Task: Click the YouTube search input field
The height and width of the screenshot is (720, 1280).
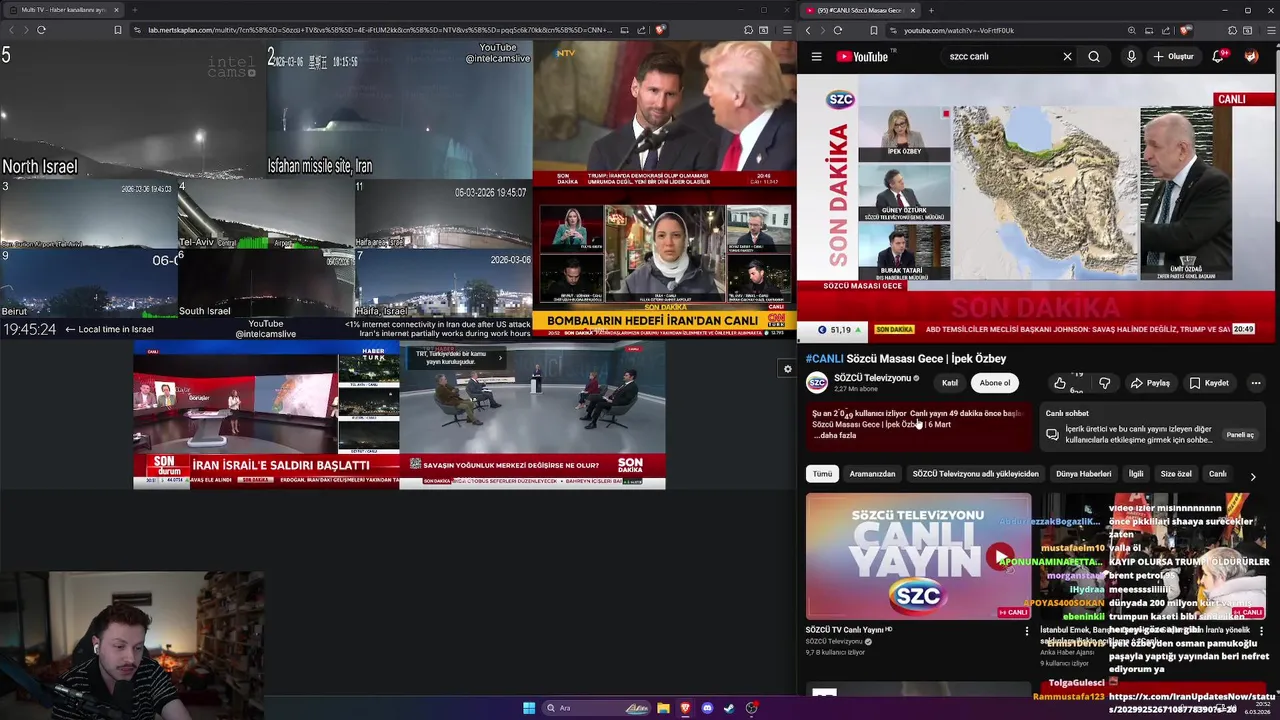Action: (1000, 57)
